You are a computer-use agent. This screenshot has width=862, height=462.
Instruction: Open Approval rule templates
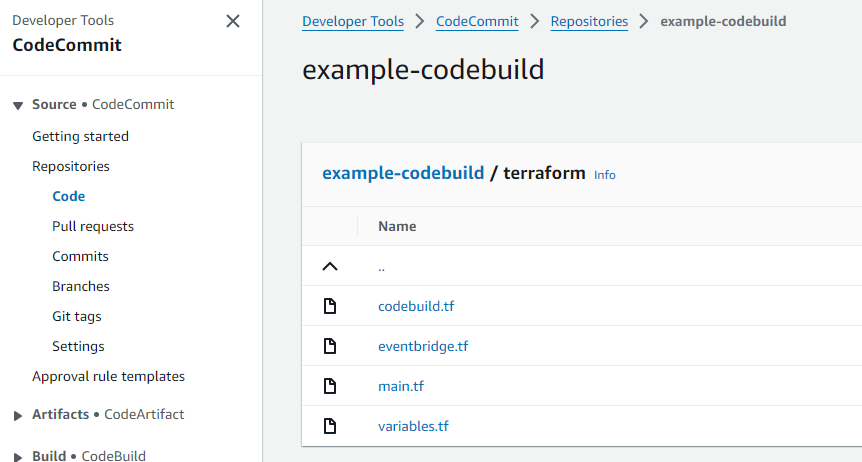[108, 376]
